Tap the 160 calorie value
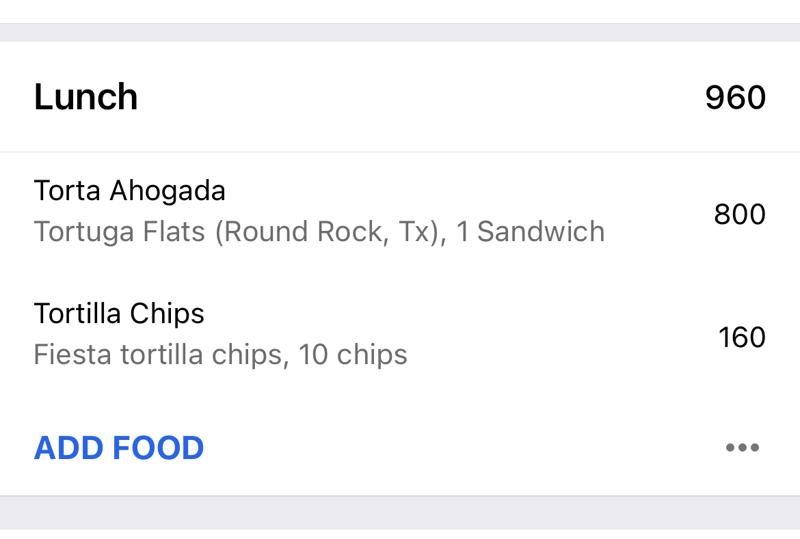The height and width of the screenshot is (539, 800). [x=741, y=337]
